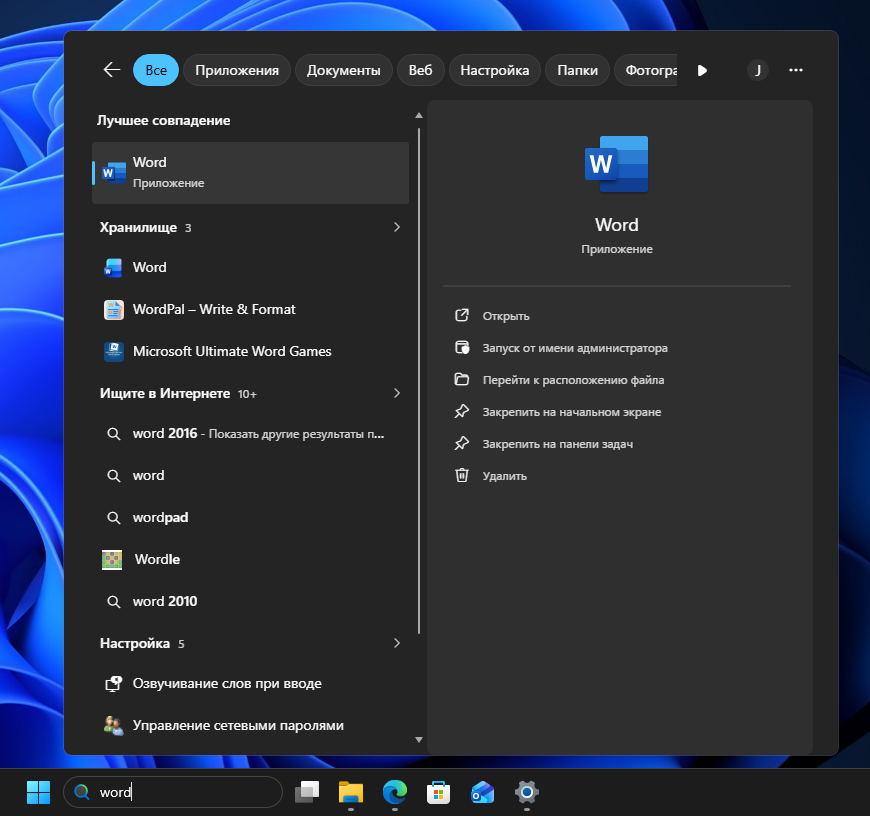Screen dimensions: 870x816
Task: Click the back arrow in search panel
Action: (112, 70)
